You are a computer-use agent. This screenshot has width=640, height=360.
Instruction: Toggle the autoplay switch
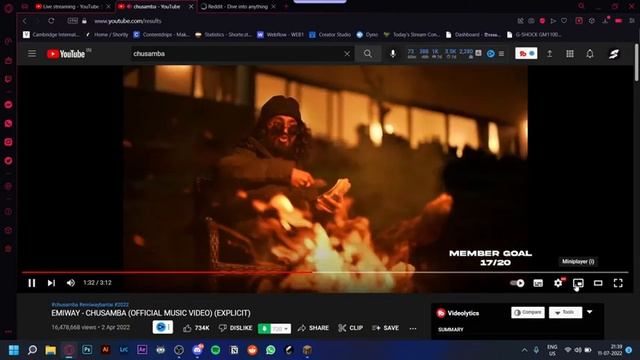517,283
